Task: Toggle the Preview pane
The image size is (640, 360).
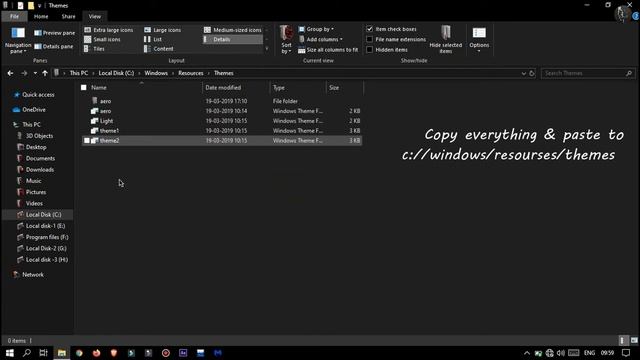Action: click(x=55, y=33)
